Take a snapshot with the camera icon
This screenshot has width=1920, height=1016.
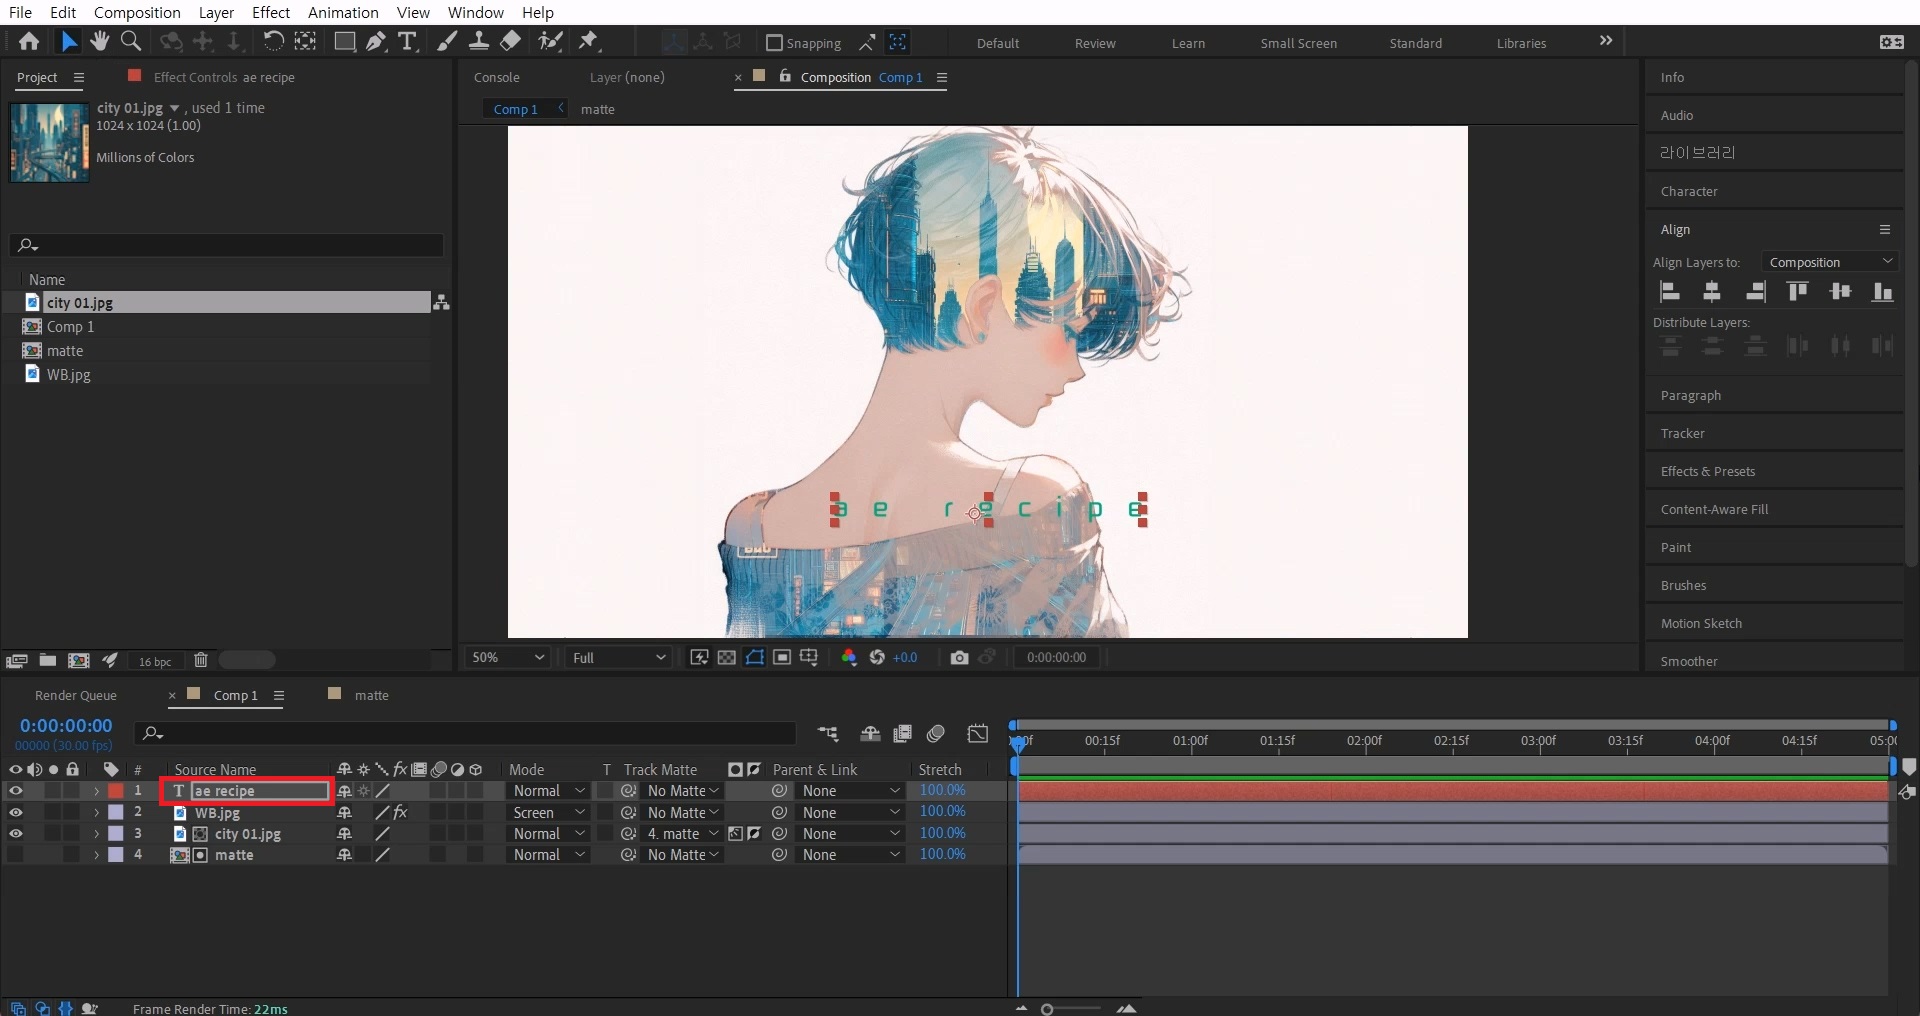tap(959, 657)
